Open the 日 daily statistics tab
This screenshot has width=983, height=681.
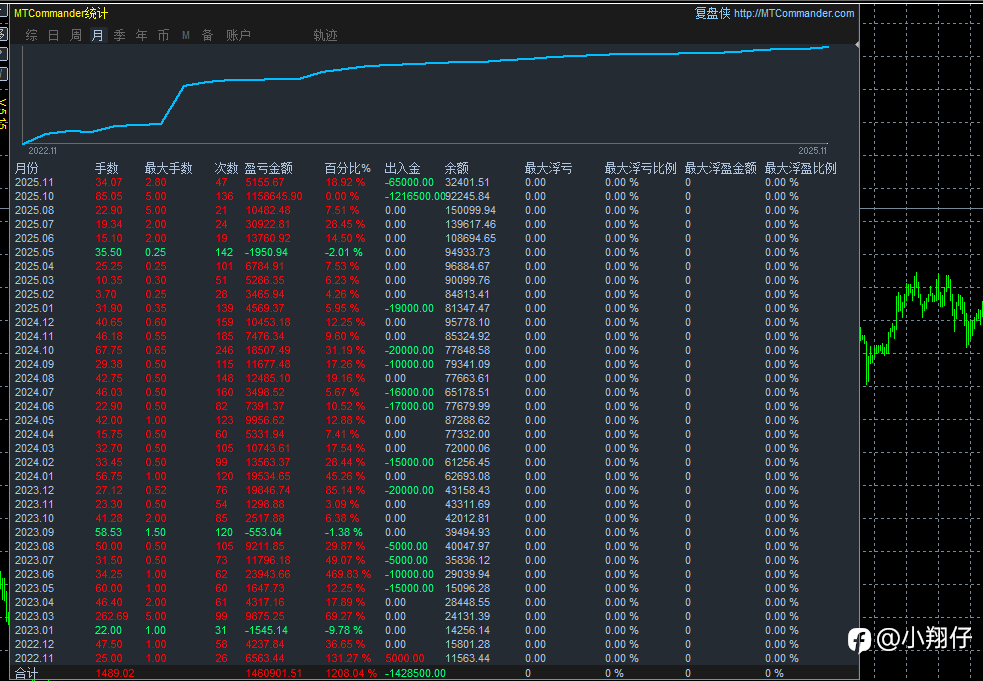[53, 35]
